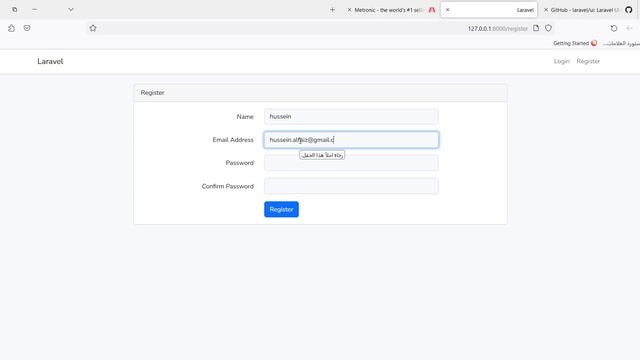Click the Save to Pocket icon
This screenshot has width=640, height=360.
27,28
